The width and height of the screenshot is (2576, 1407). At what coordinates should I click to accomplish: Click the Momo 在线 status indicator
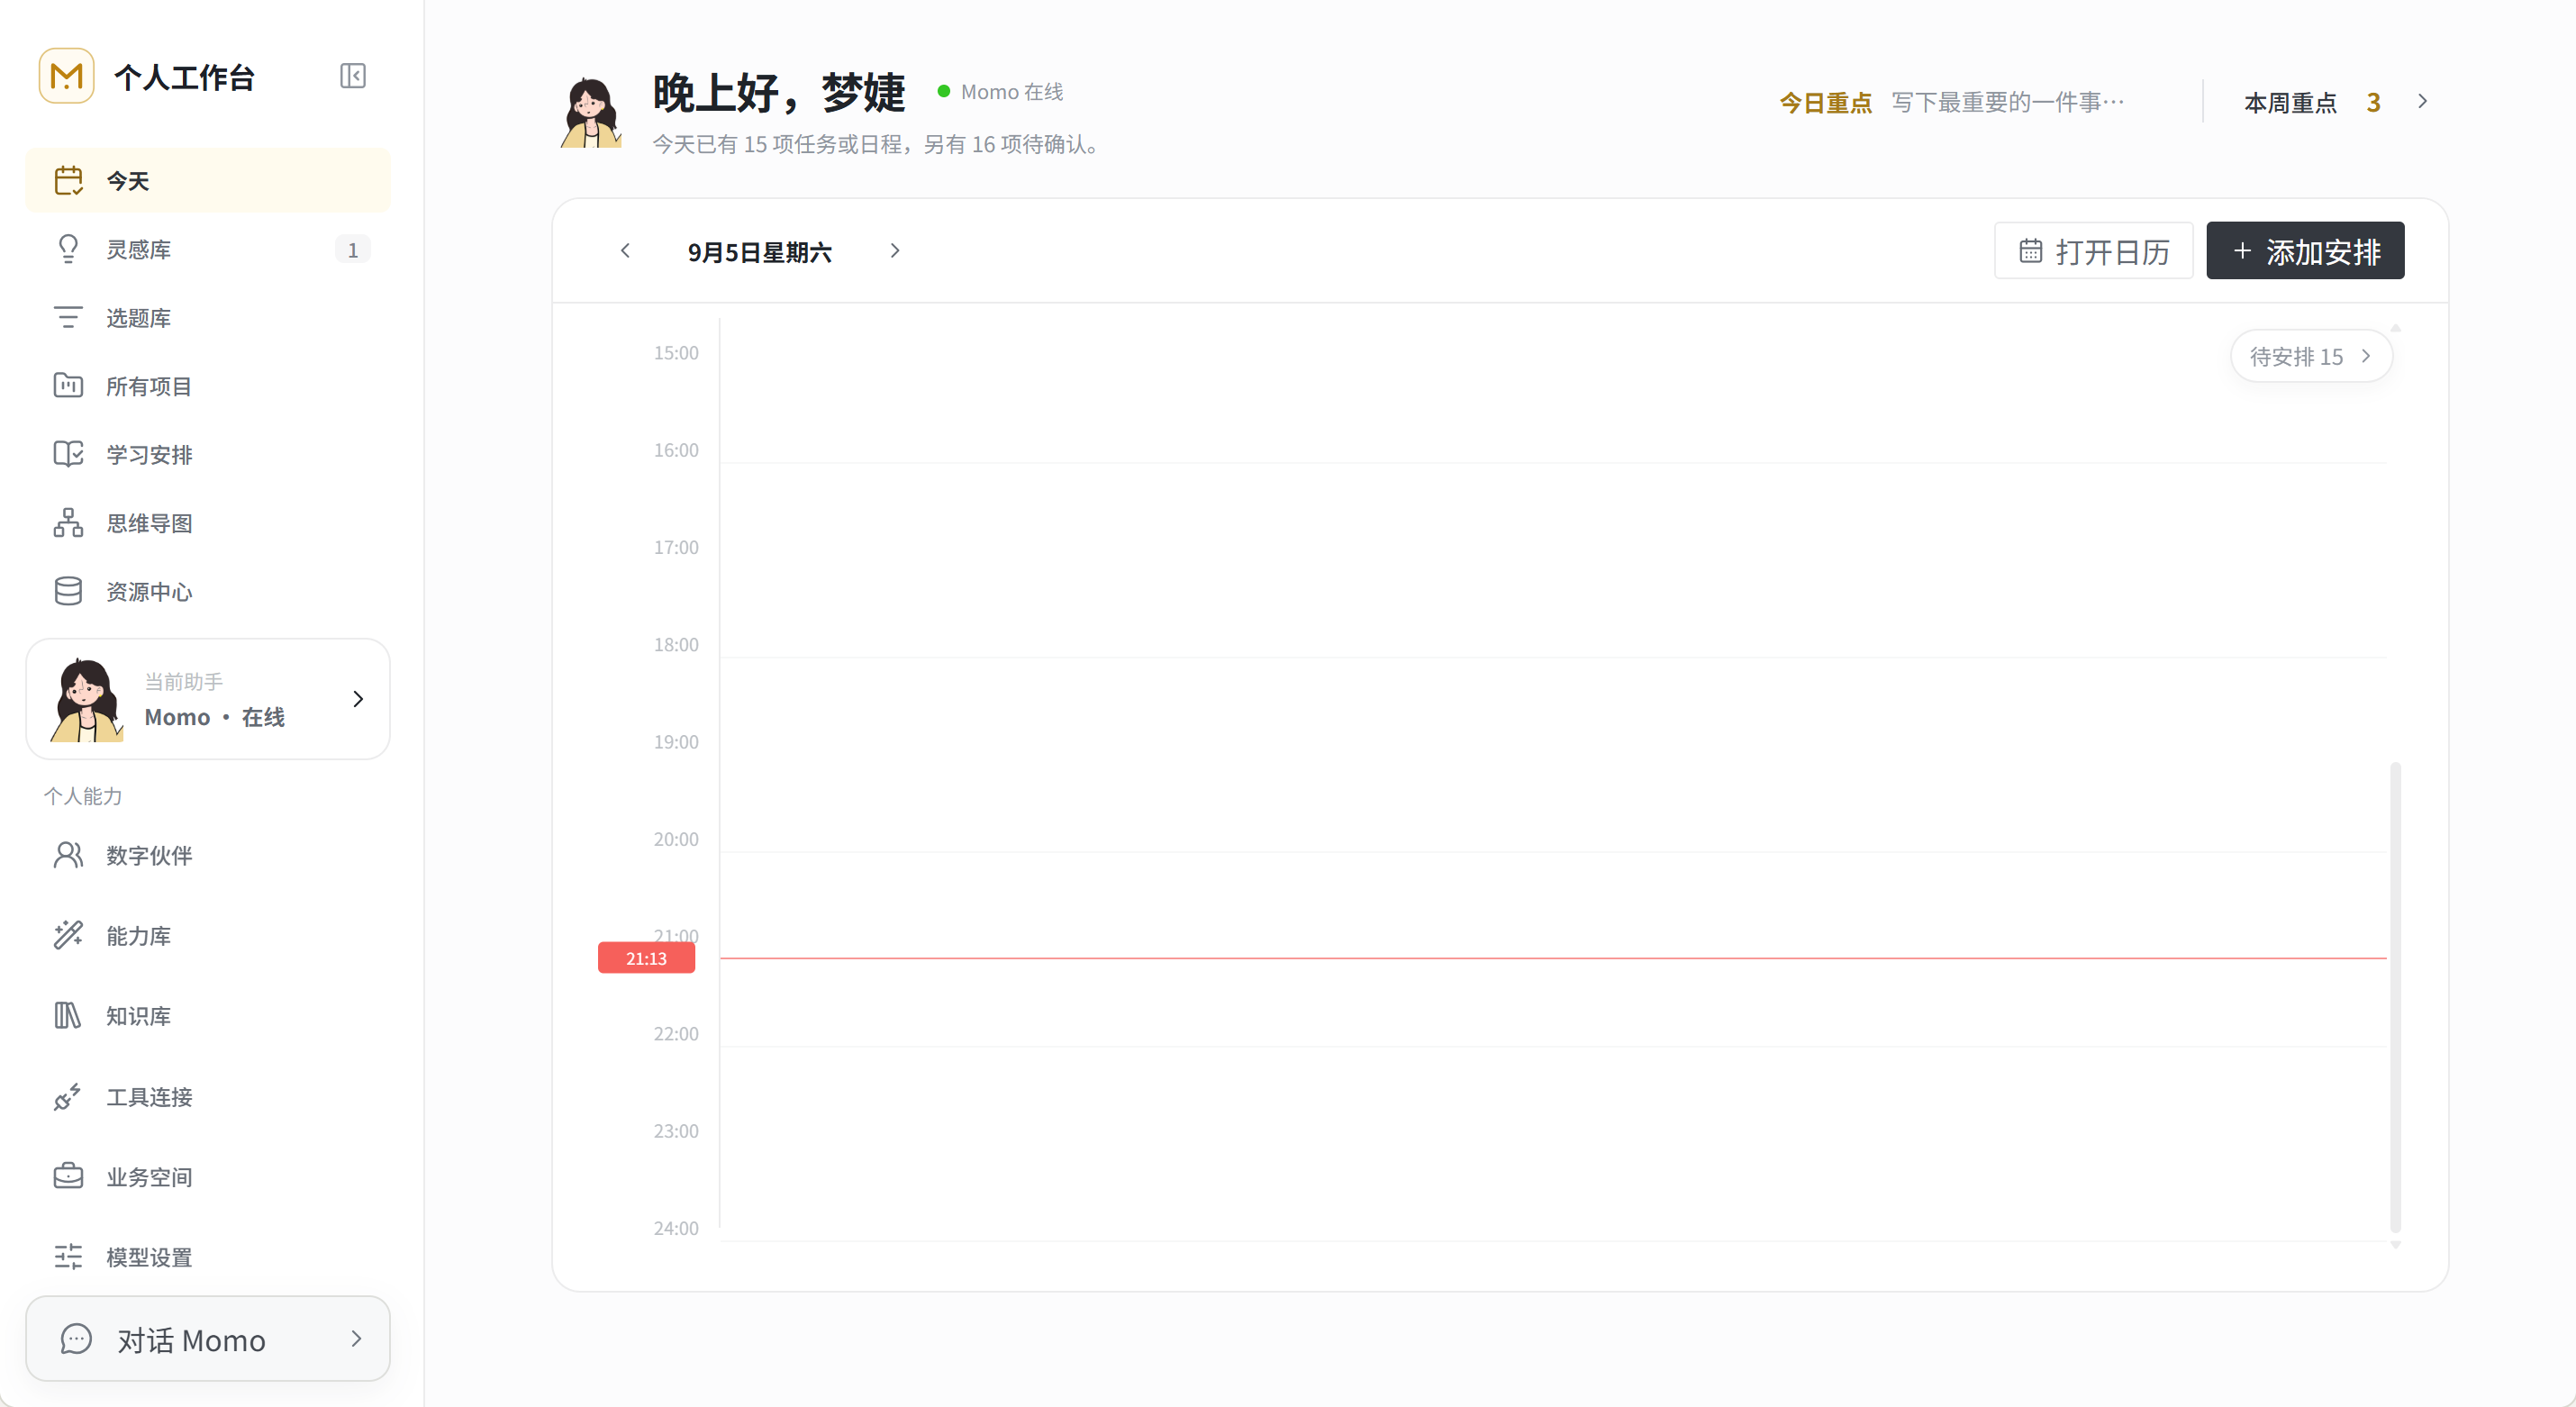coord(1001,92)
